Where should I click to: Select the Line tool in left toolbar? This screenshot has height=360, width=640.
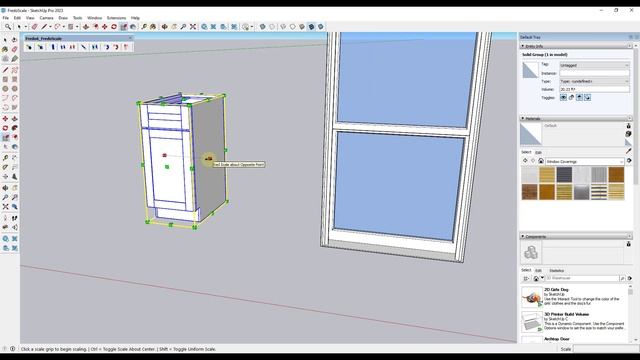coord(5,70)
